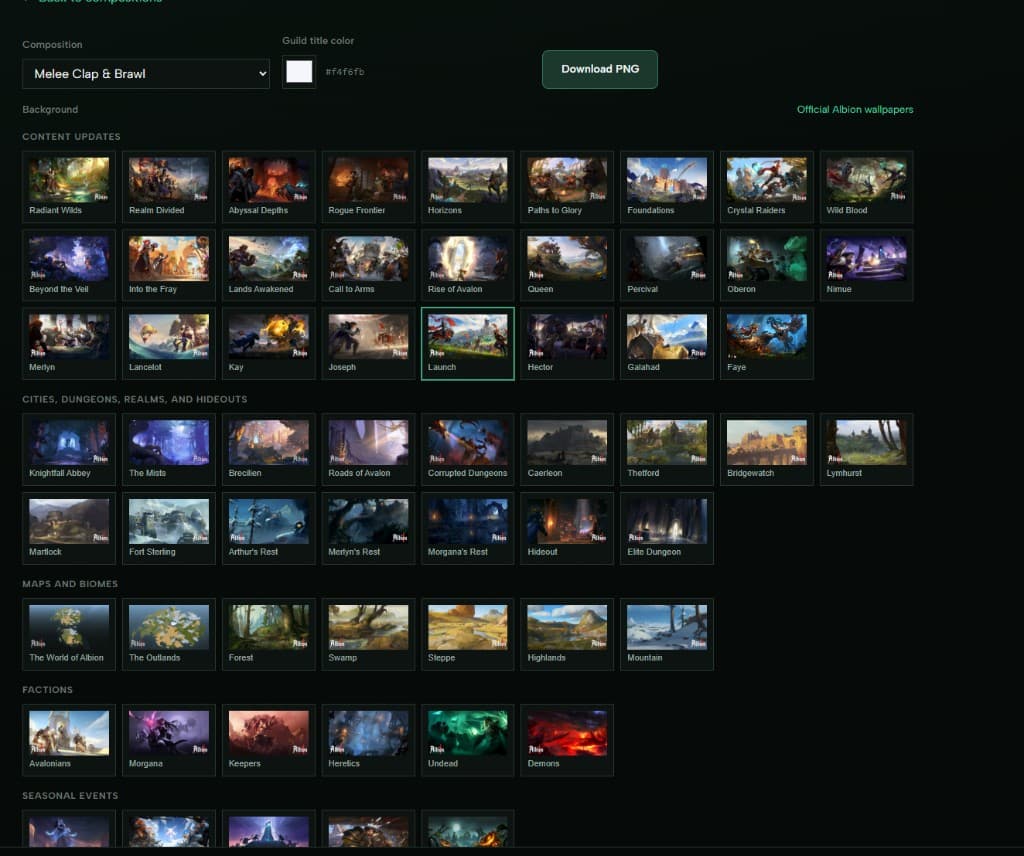Select the Mountain biome background

click(667, 634)
